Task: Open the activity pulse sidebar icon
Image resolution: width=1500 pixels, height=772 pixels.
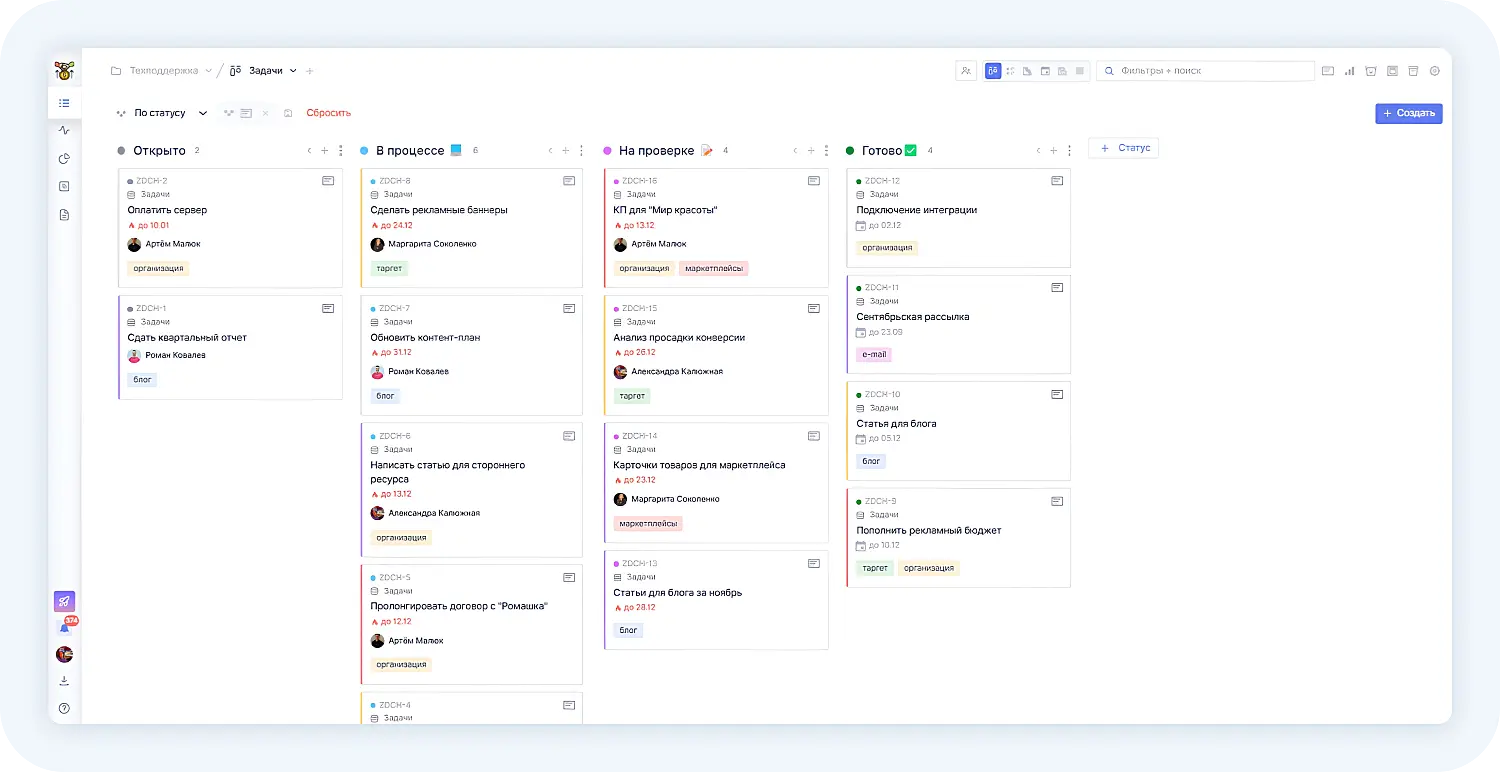Action: click(x=64, y=130)
